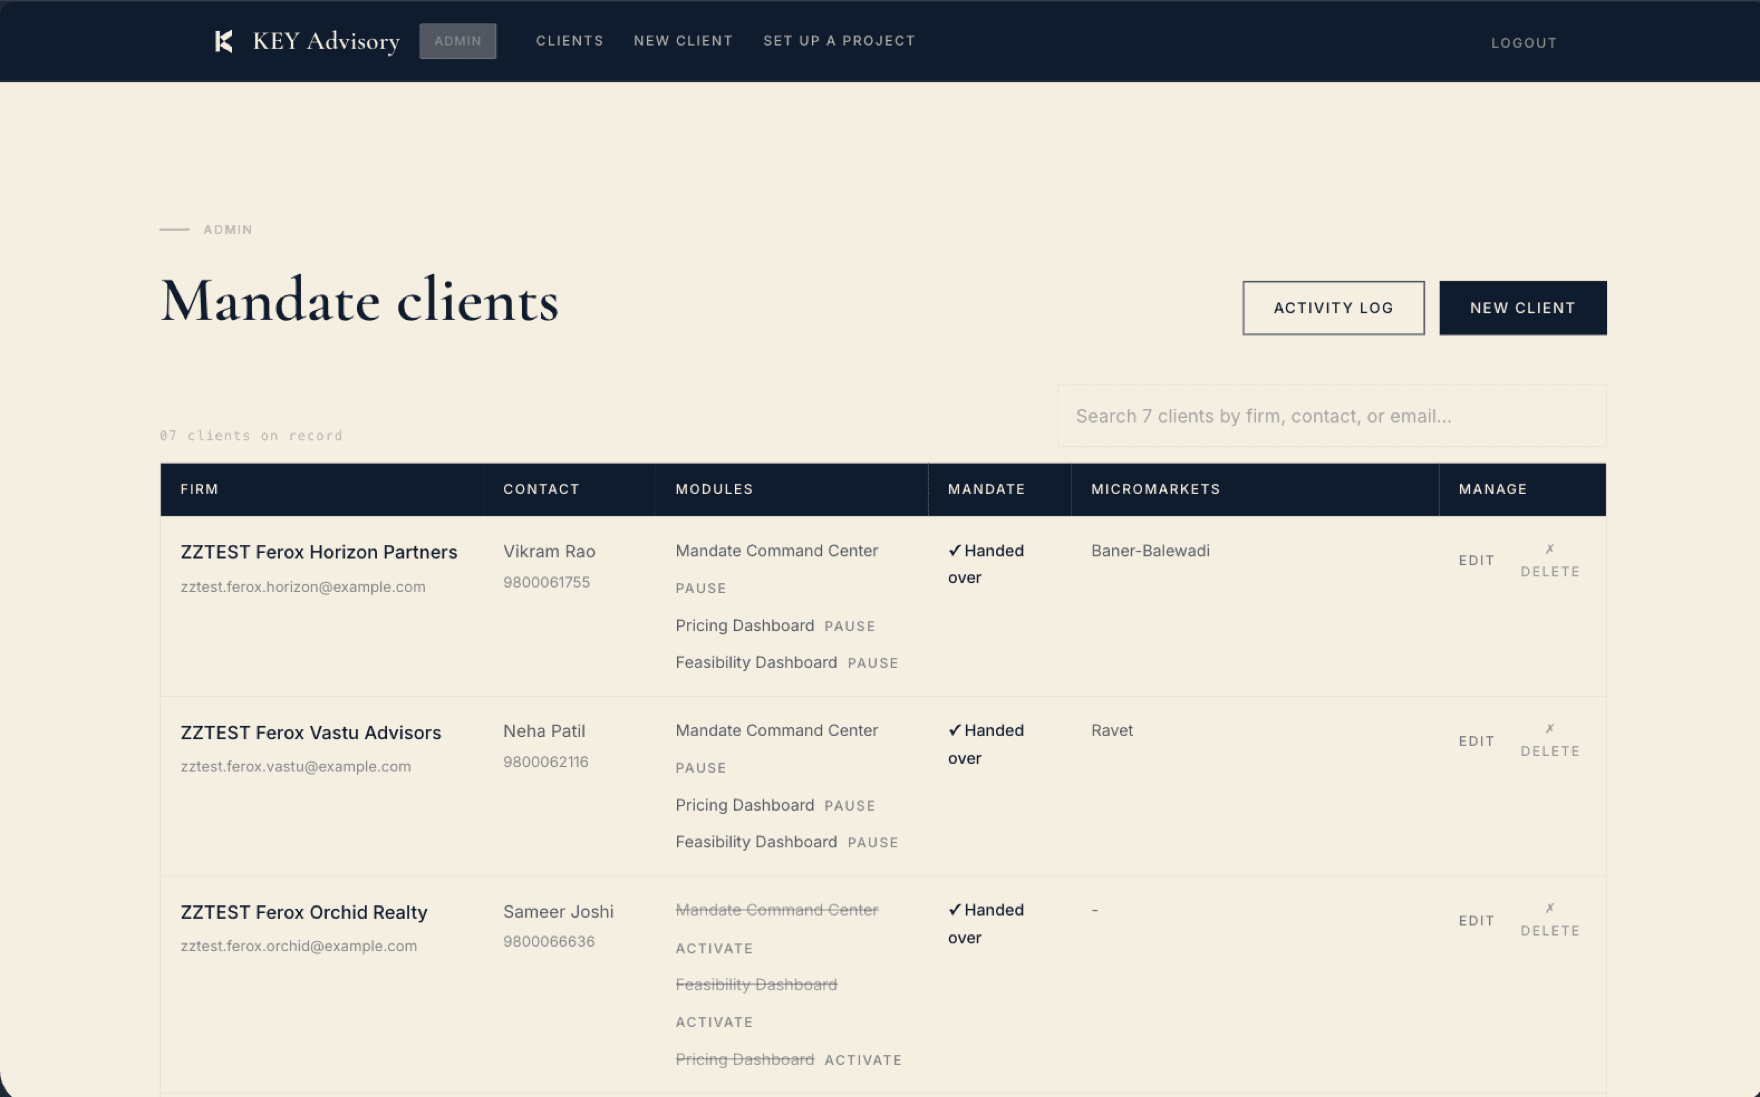This screenshot has height=1097, width=1760.
Task: Click phone number 9800066636
Action: point(548,941)
